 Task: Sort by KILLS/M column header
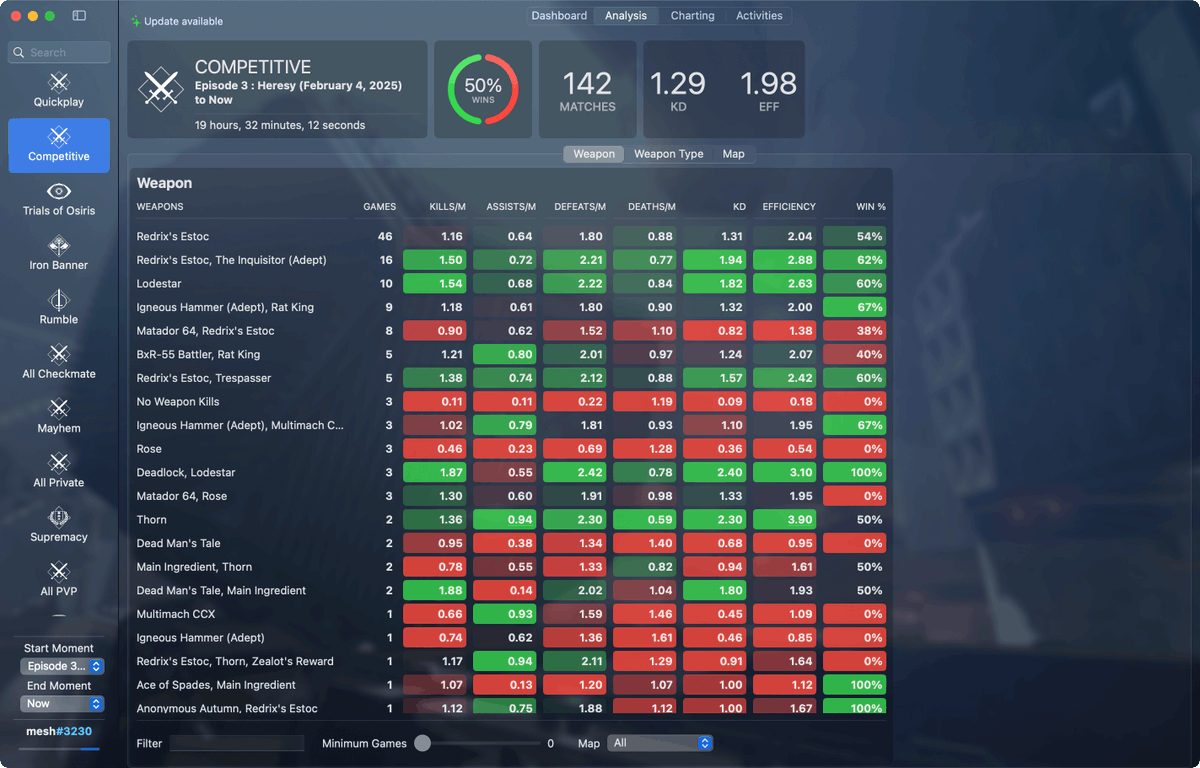448,207
